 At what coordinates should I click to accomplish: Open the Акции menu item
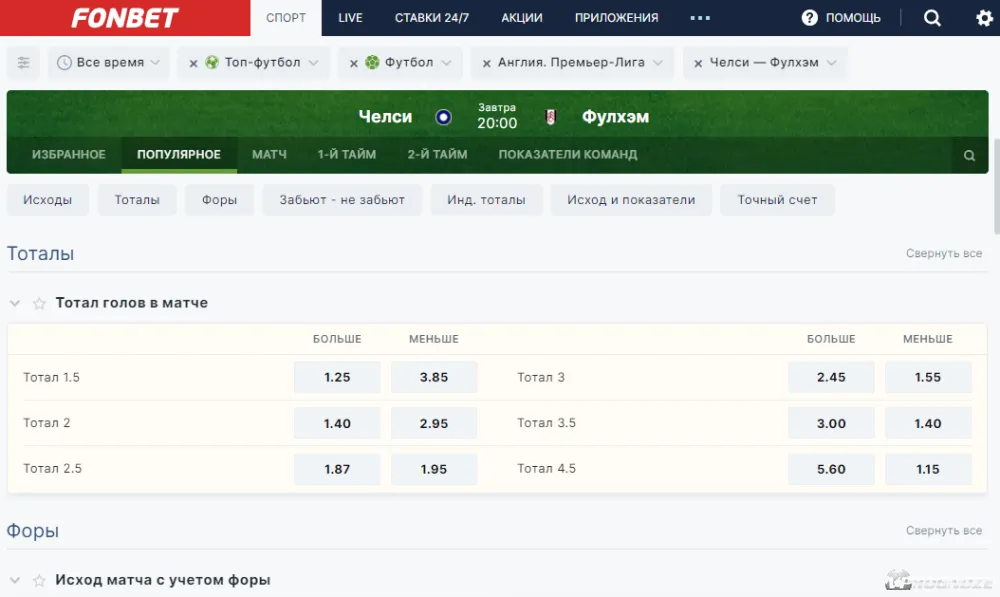coord(522,18)
